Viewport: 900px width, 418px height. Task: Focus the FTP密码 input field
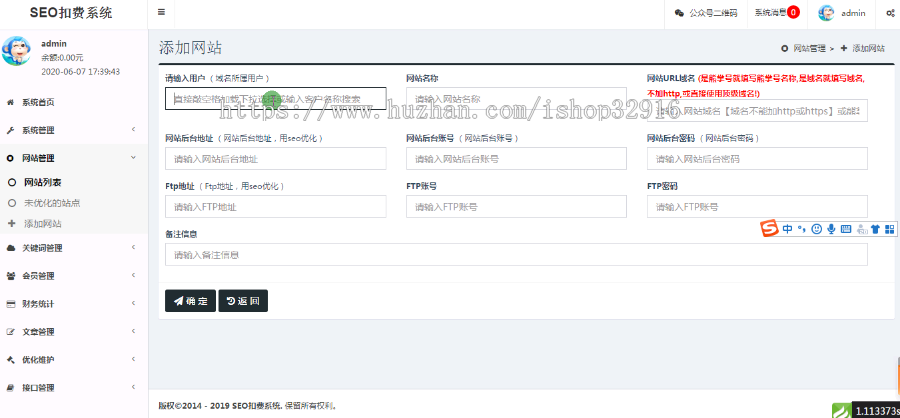click(x=757, y=207)
